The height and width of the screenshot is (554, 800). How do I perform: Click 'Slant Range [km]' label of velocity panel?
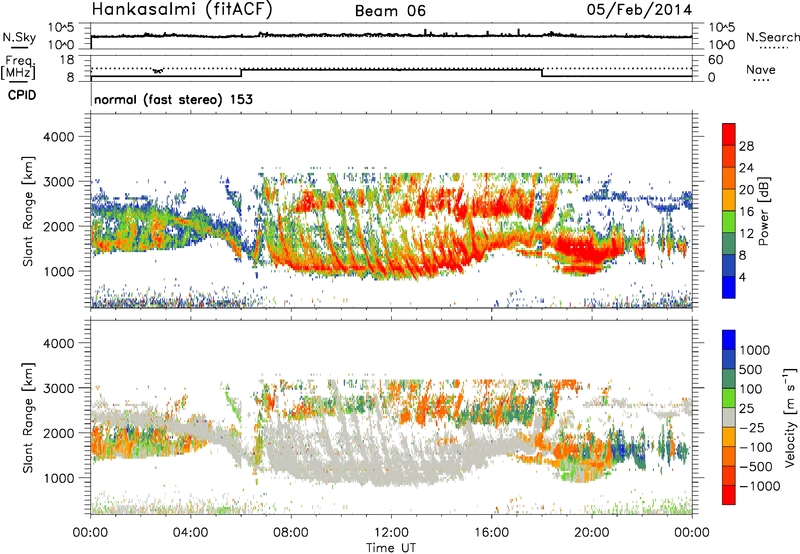click(x=28, y=417)
